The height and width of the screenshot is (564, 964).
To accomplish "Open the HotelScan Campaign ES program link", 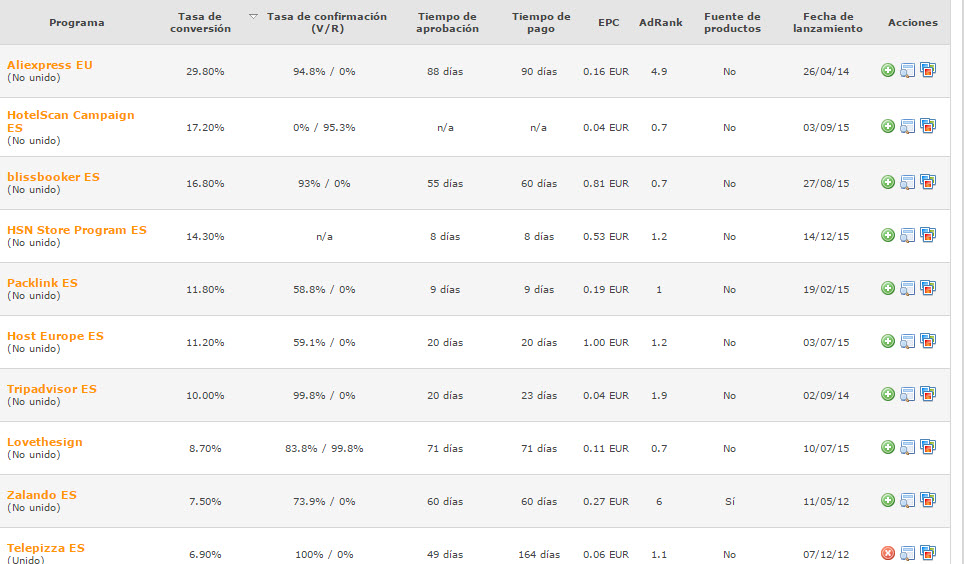I will point(70,121).
